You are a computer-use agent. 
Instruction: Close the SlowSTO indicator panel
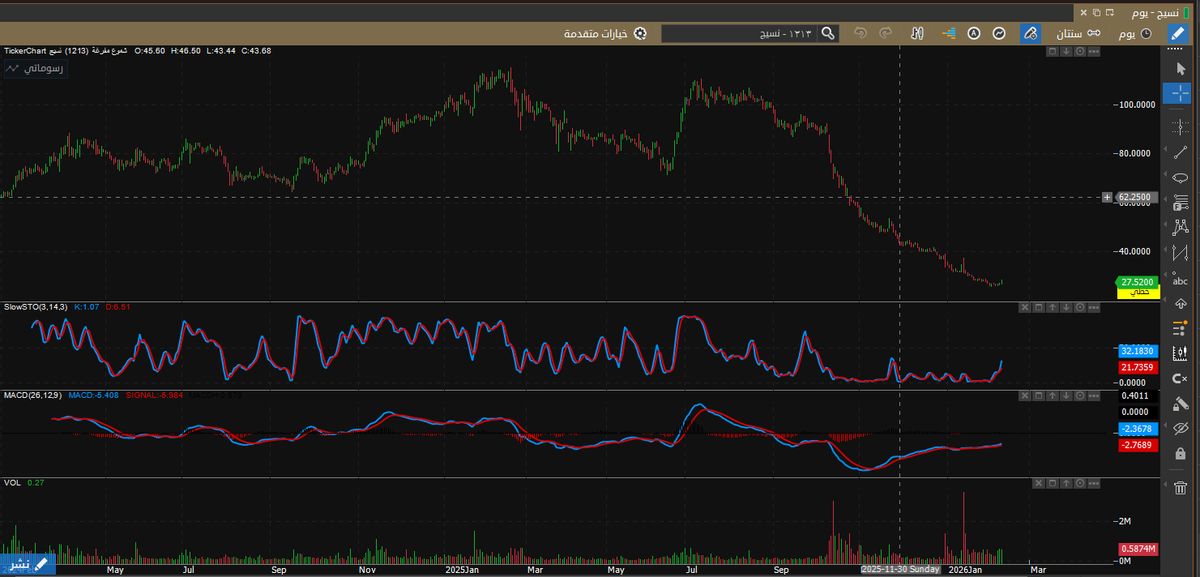pos(1024,307)
